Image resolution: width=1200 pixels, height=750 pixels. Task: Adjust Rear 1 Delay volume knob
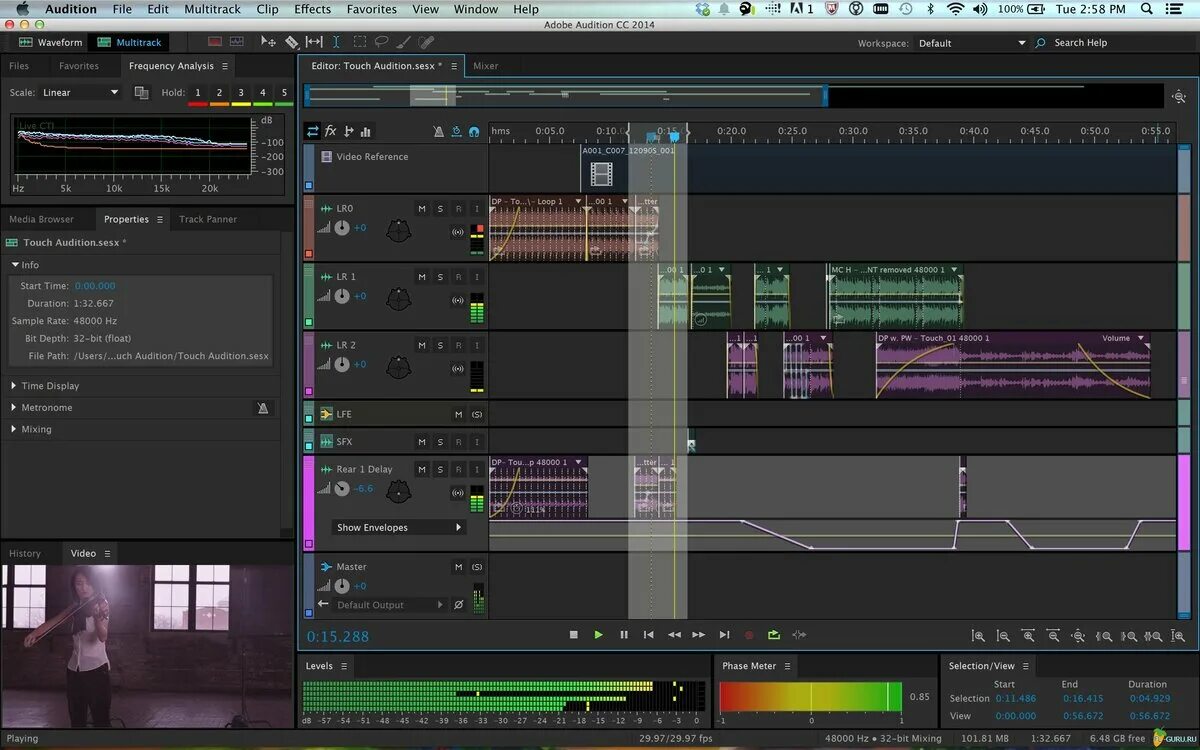coord(342,489)
